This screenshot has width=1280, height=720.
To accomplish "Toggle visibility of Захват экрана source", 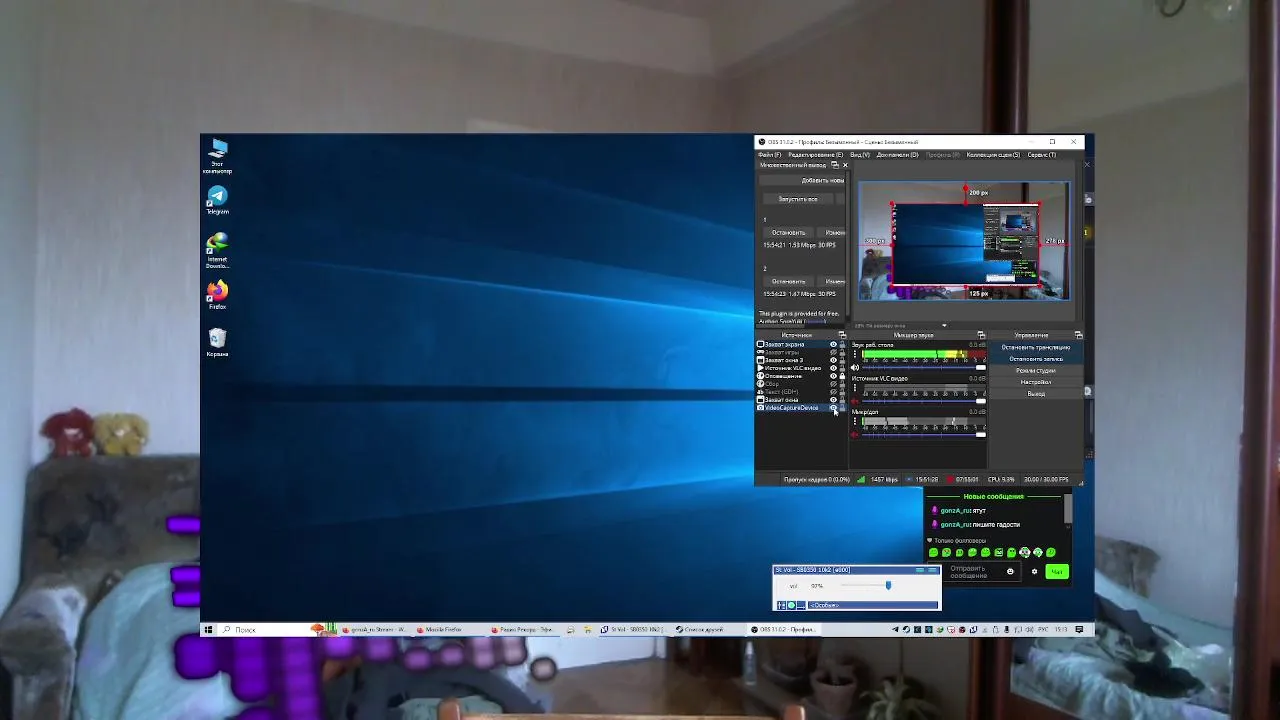I will pyautogui.click(x=833, y=345).
